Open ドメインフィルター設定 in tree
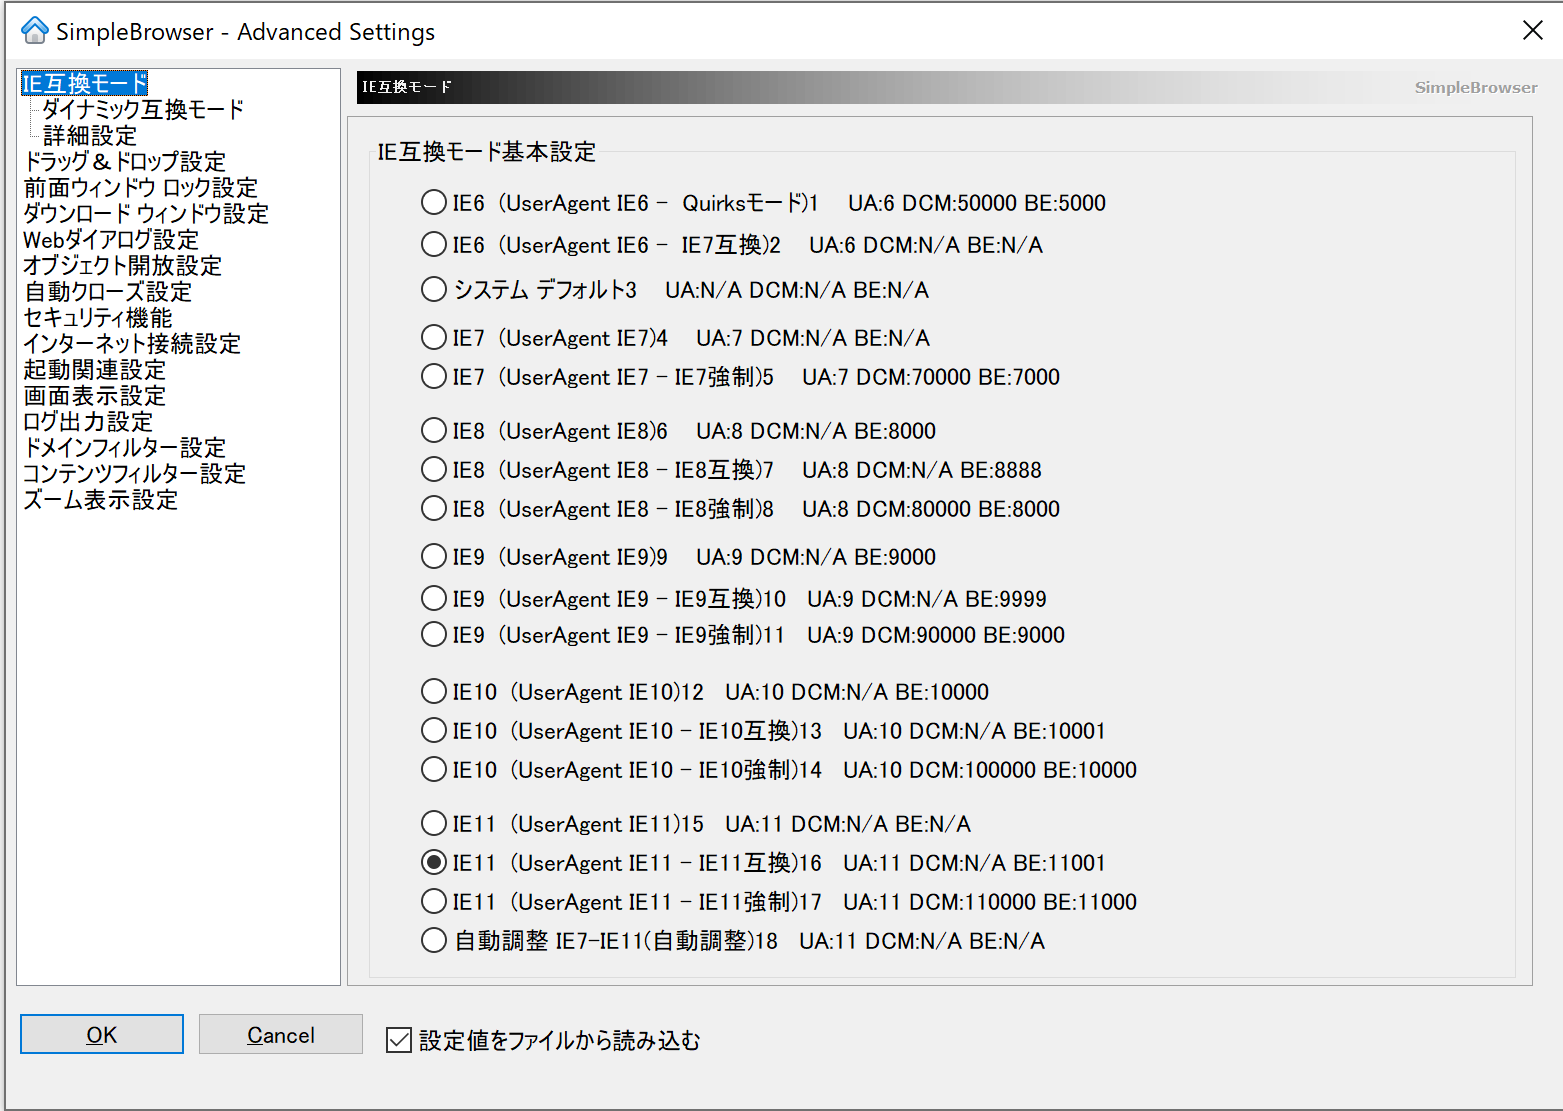Screen dimensions: 1563x1111 [x=125, y=448]
